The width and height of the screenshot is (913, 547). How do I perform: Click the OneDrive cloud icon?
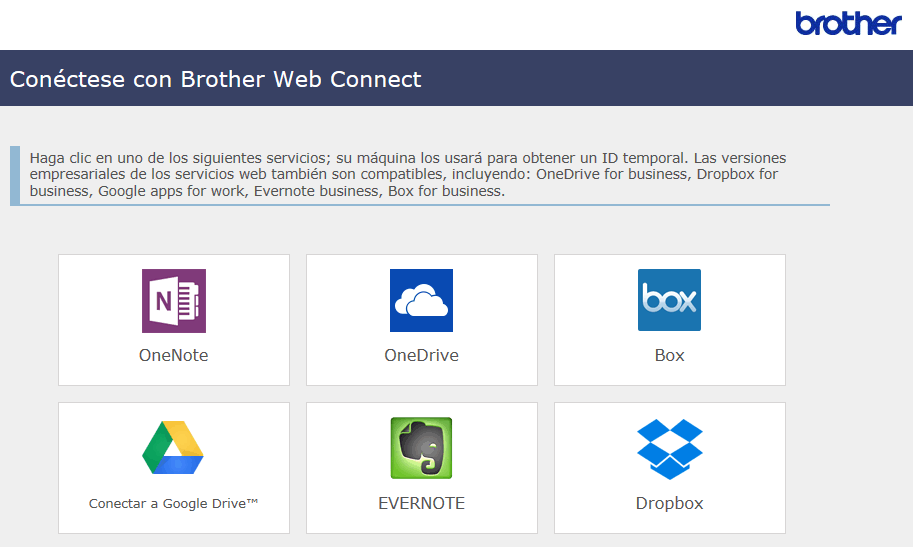(x=422, y=301)
